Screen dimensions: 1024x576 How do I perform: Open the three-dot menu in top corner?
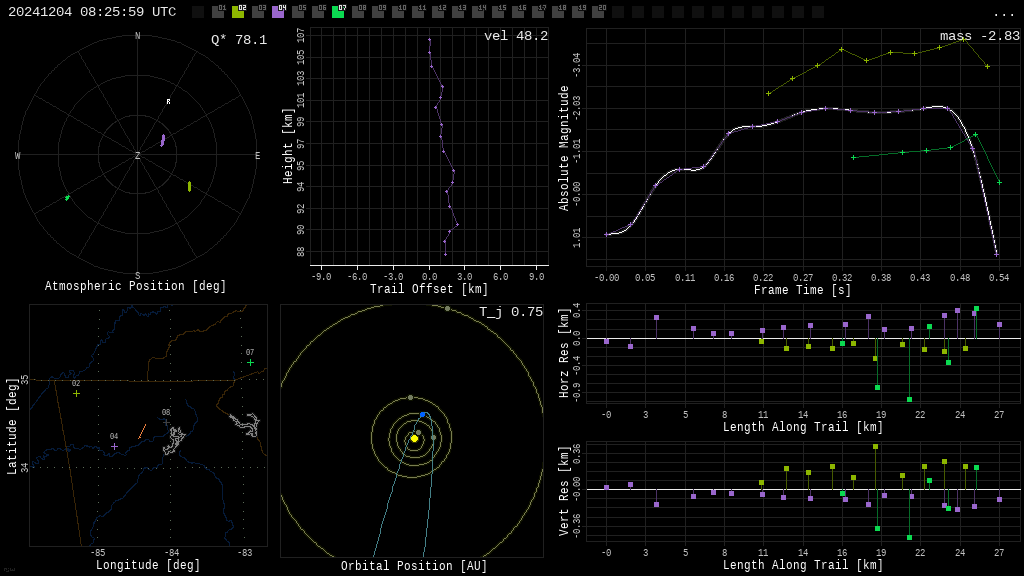coord(1003,14)
